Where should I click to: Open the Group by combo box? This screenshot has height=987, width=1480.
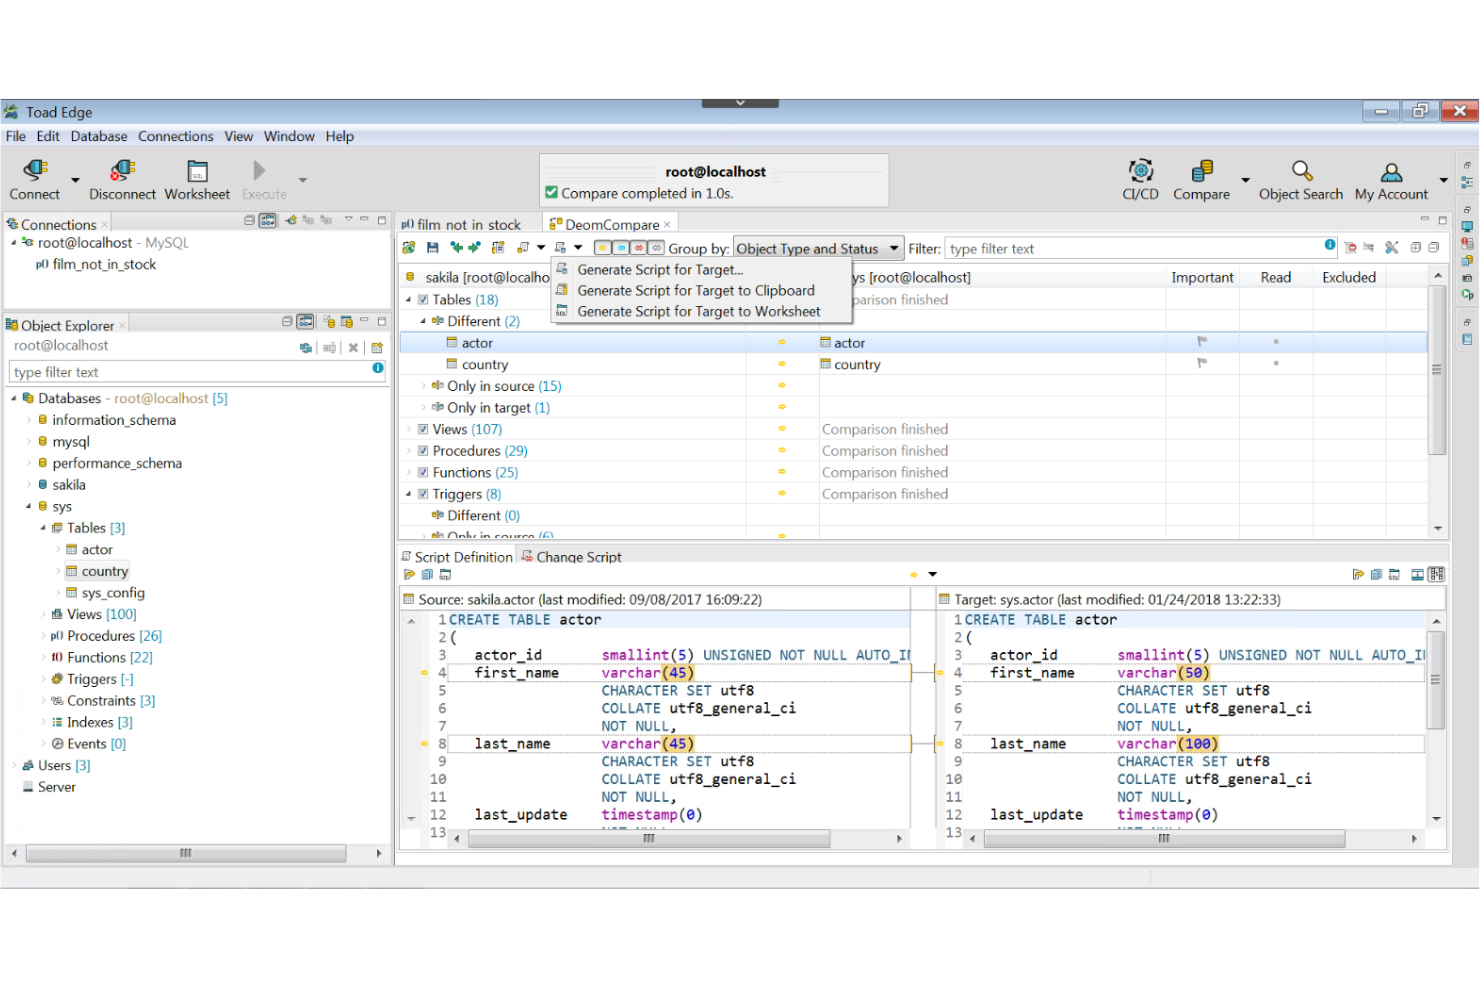(893, 248)
